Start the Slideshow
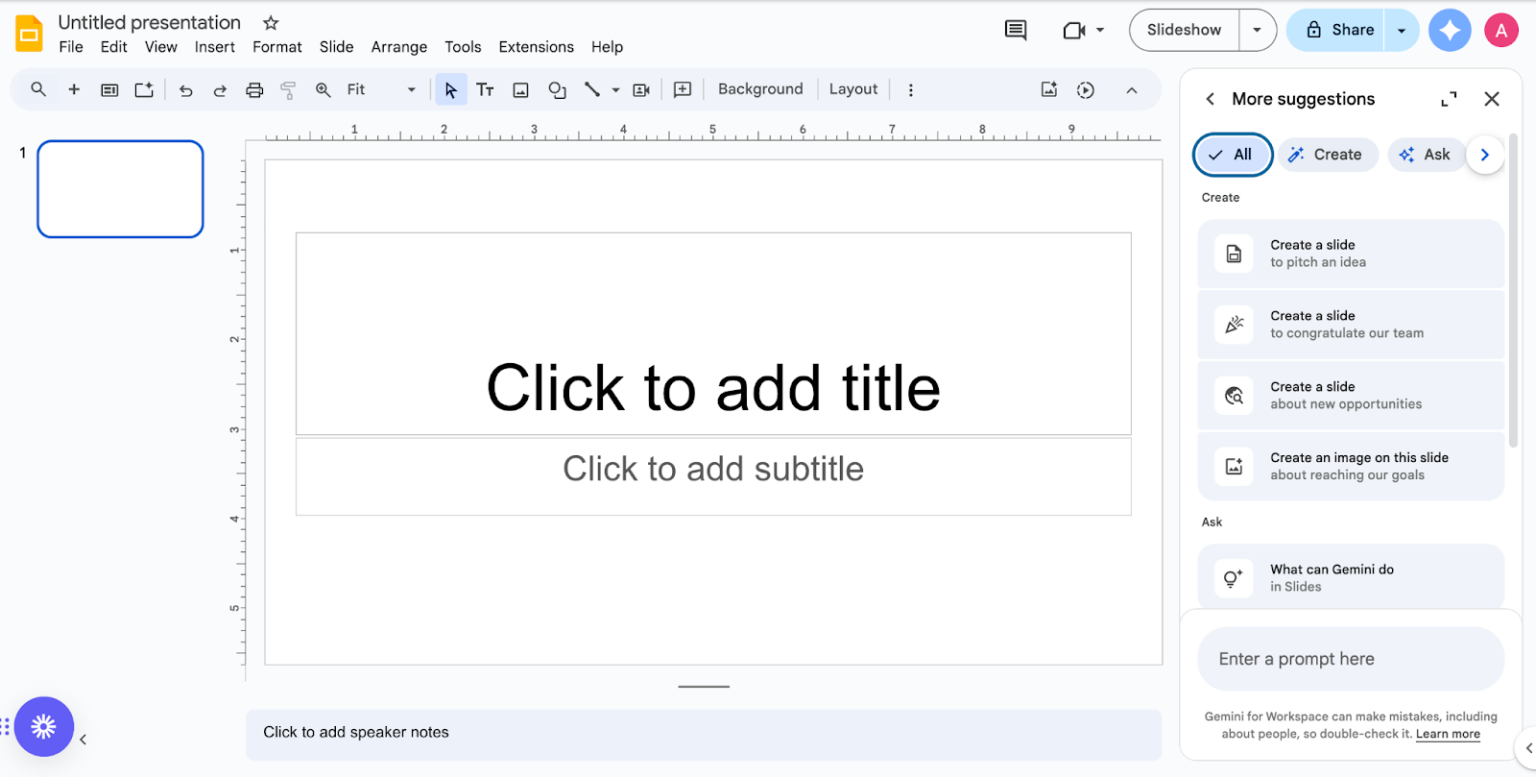The image size is (1536, 777). coord(1183,30)
